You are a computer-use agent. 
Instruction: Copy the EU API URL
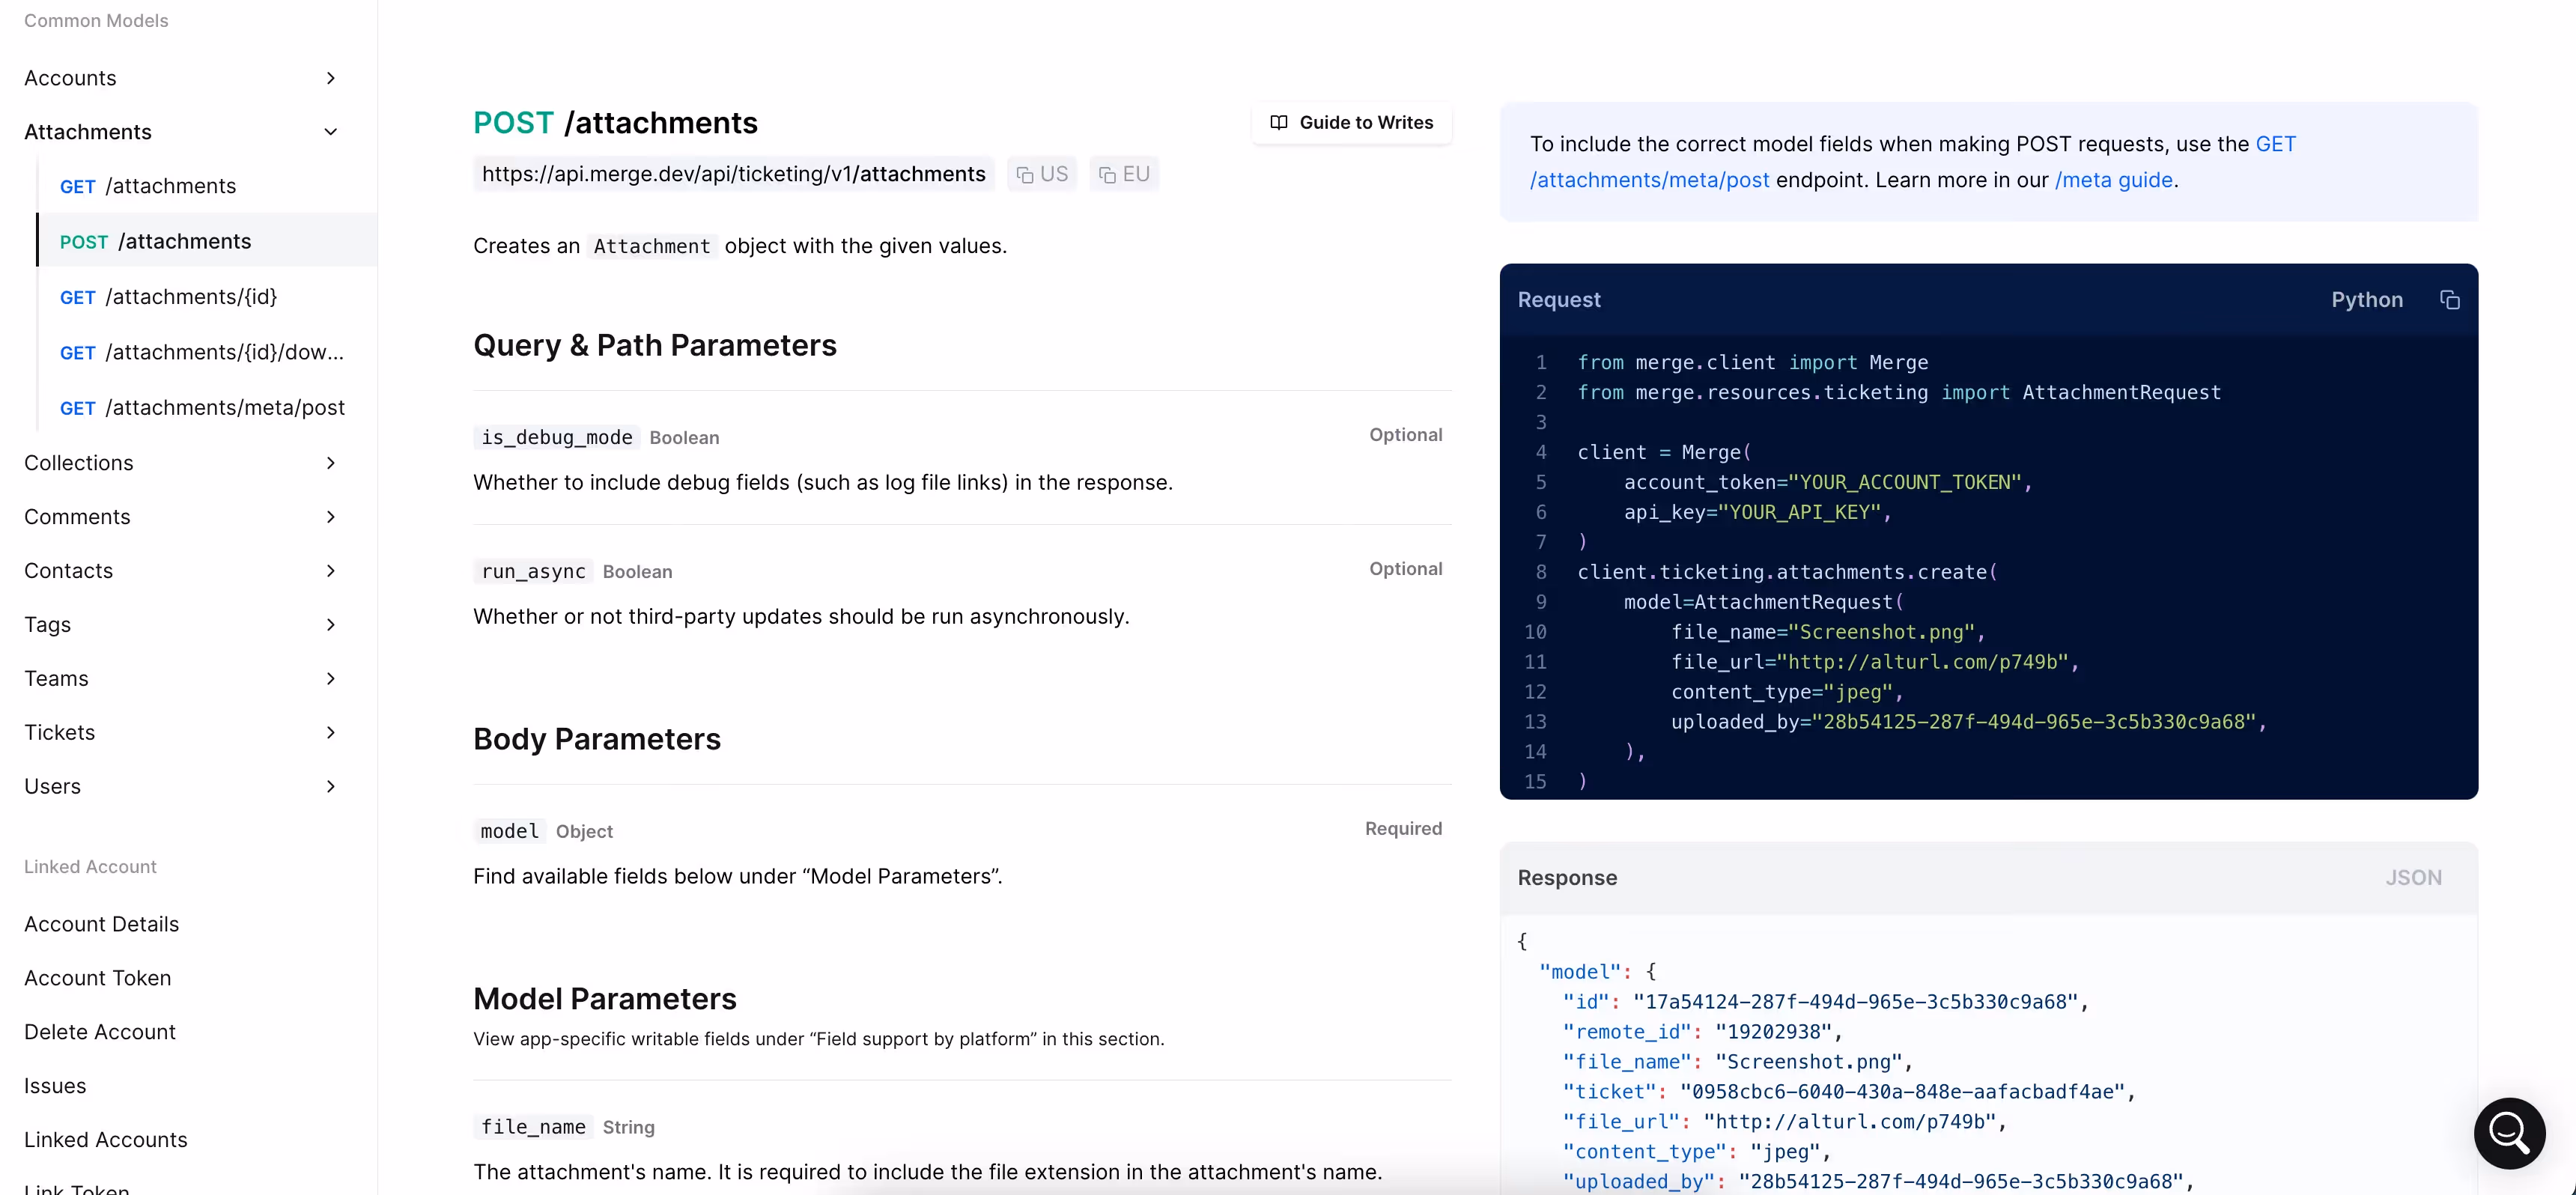tap(1124, 174)
